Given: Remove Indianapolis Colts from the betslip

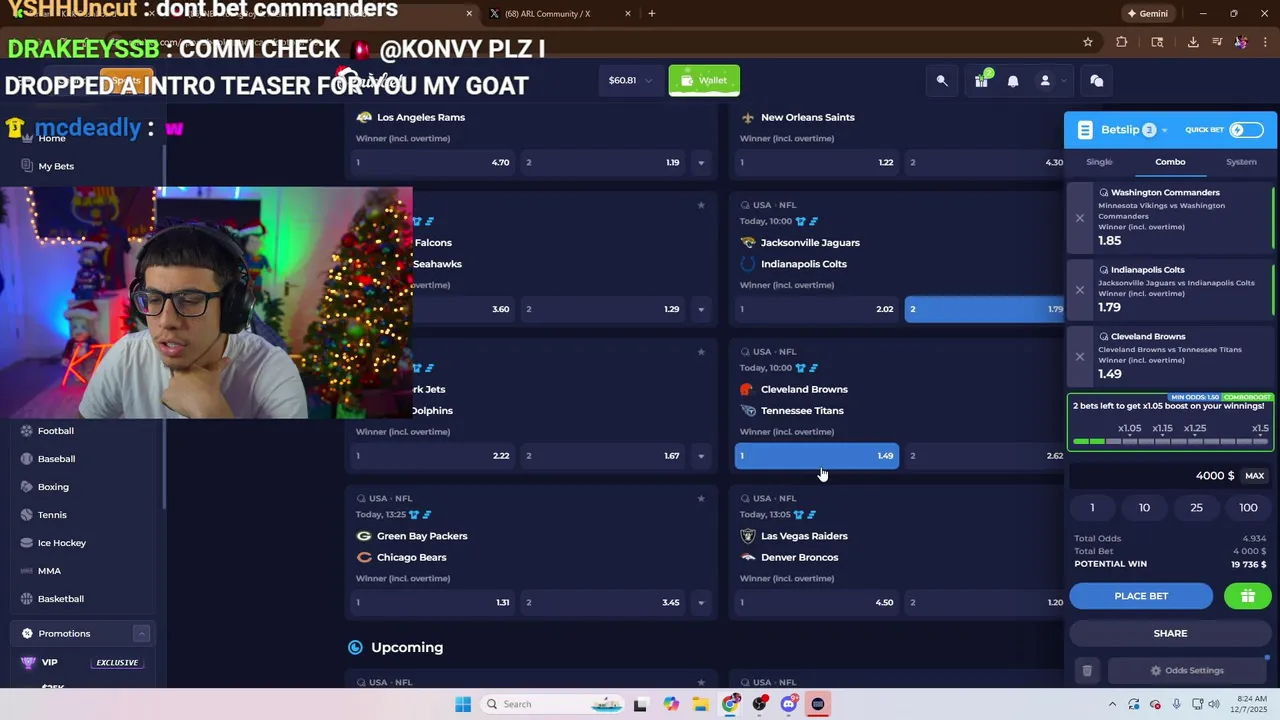Looking at the screenshot, I should tap(1079, 289).
